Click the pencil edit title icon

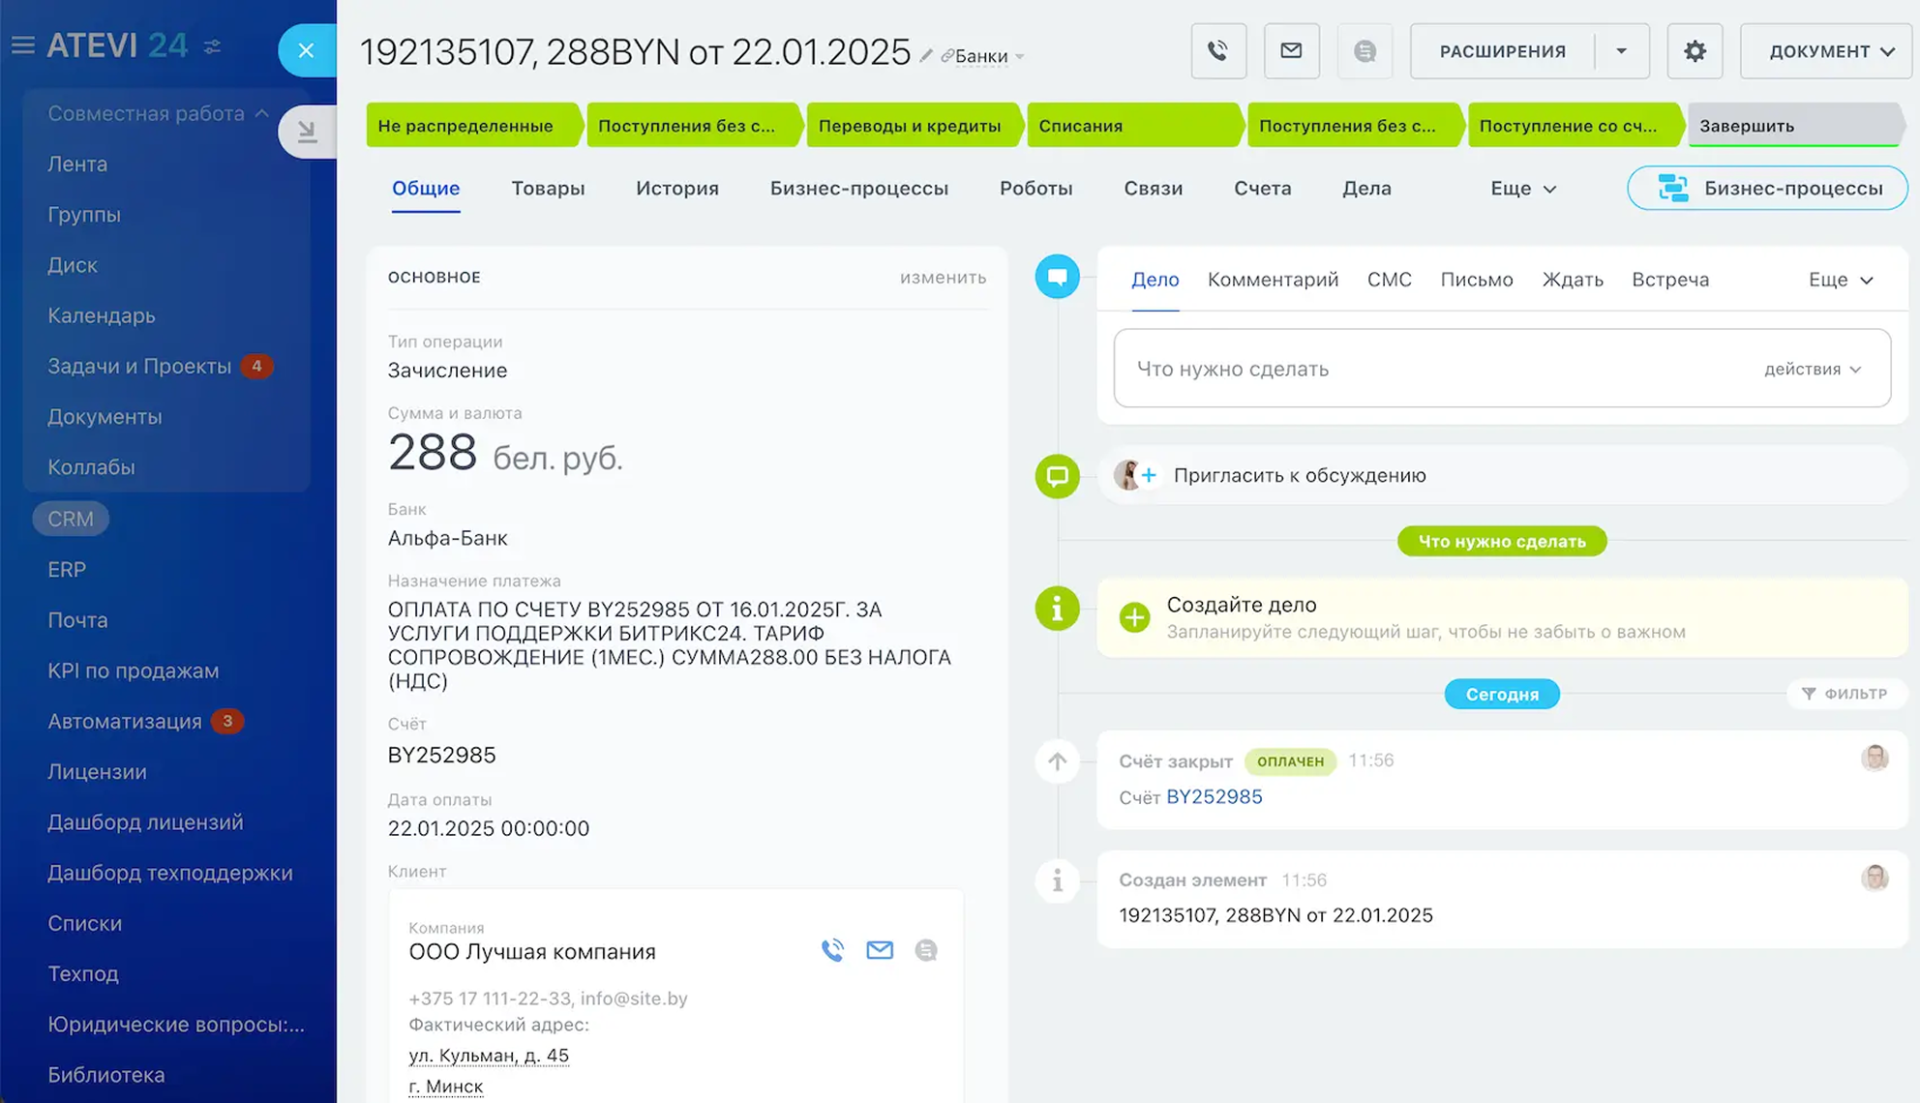click(926, 56)
